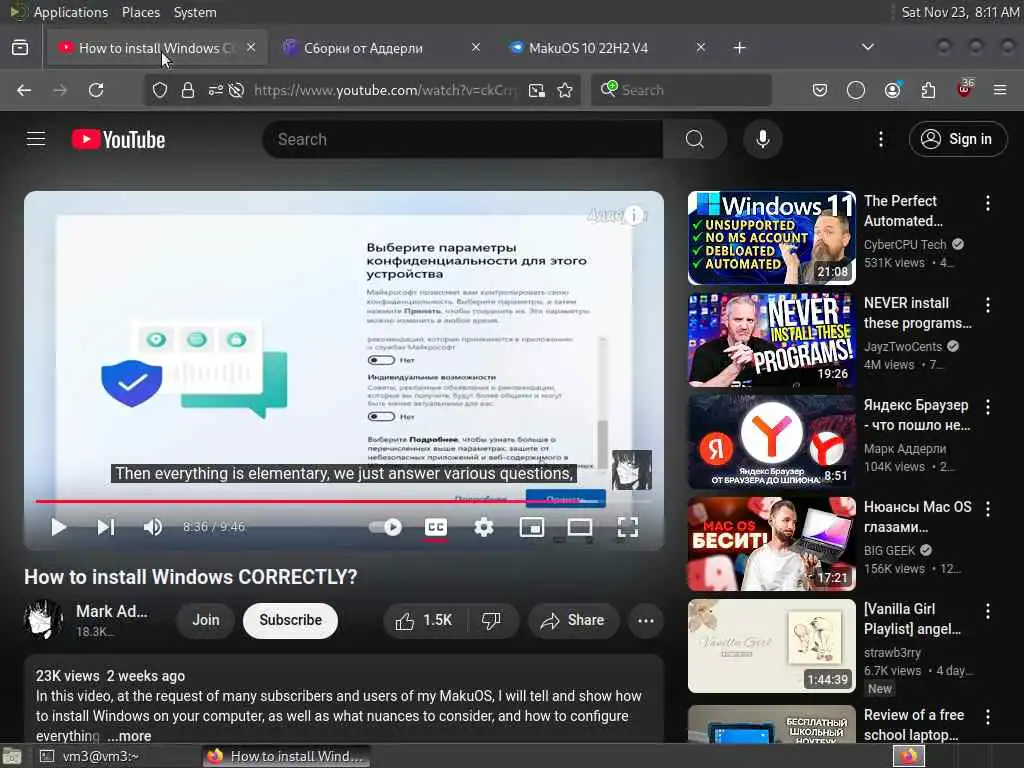Toggle the autoplay switch
1024x768 pixels.
tap(385, 527)
